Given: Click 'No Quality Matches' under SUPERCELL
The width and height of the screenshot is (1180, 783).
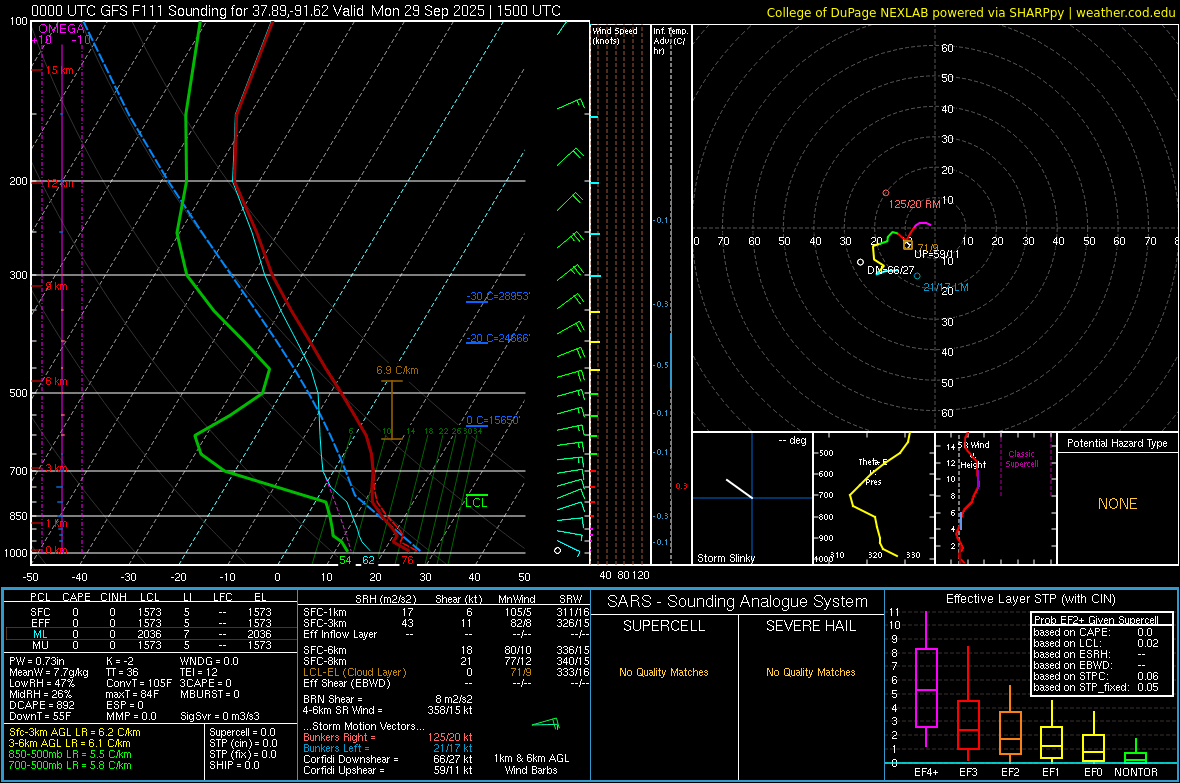Looking at the screenshot, I should point(664,672).
